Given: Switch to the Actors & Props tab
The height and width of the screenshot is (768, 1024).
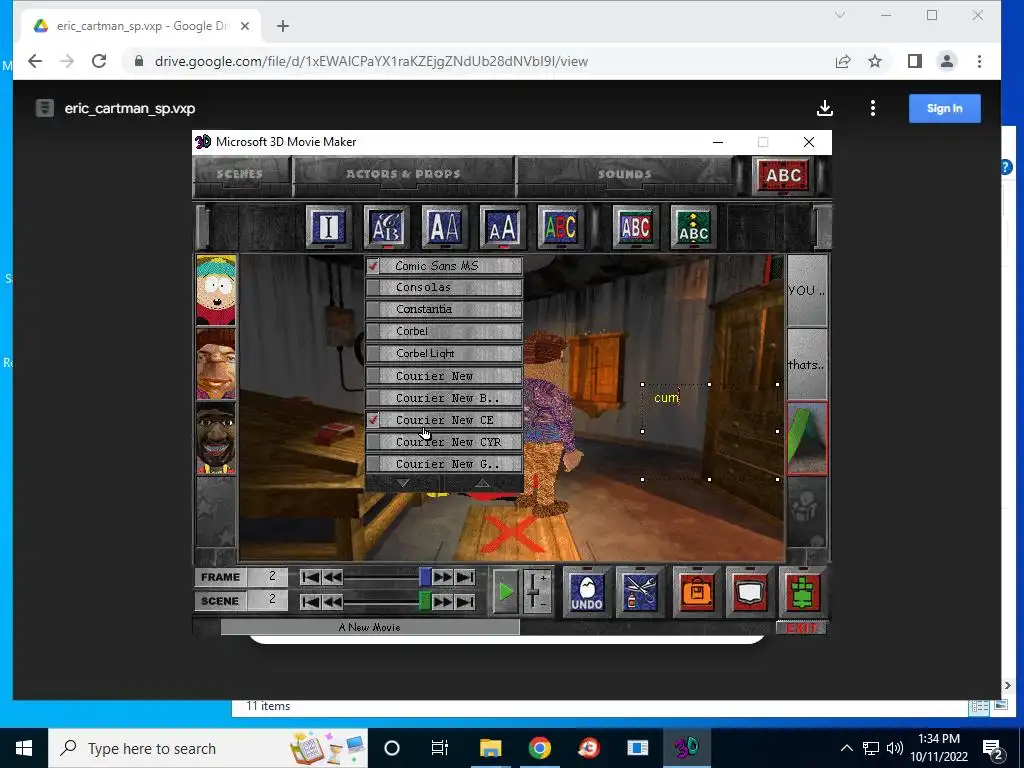Looking at the screenshot, I should coord(403,174).
